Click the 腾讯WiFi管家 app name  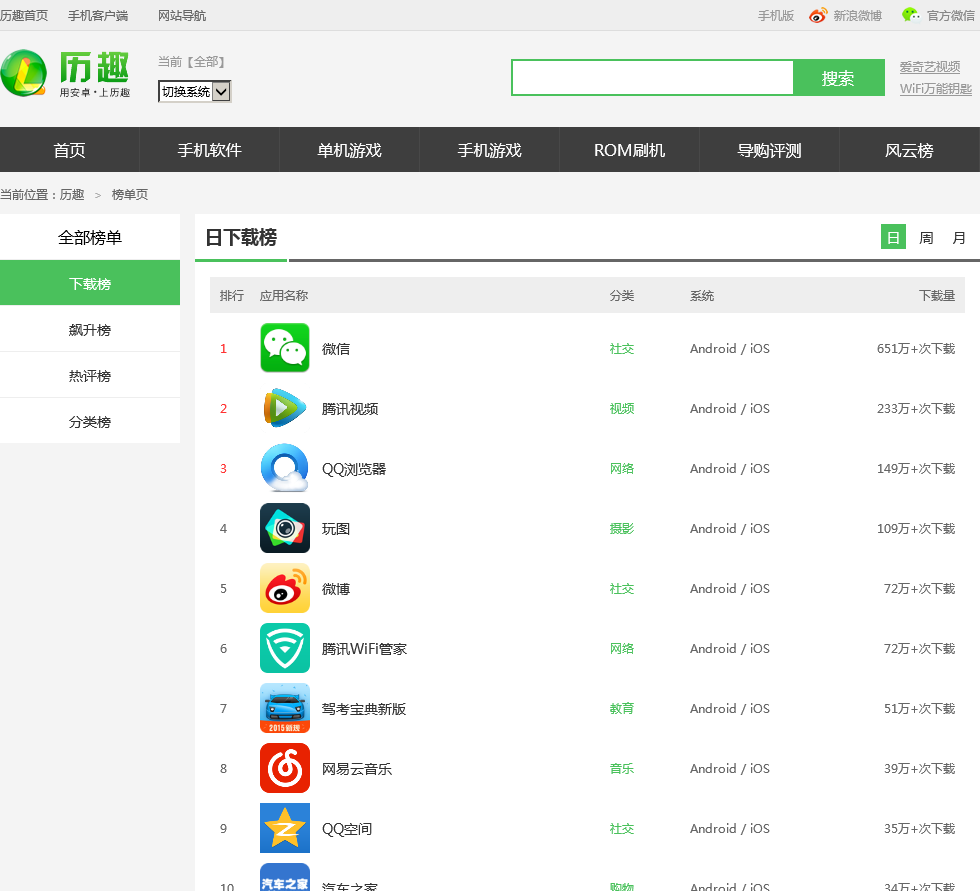pos(364,649)
